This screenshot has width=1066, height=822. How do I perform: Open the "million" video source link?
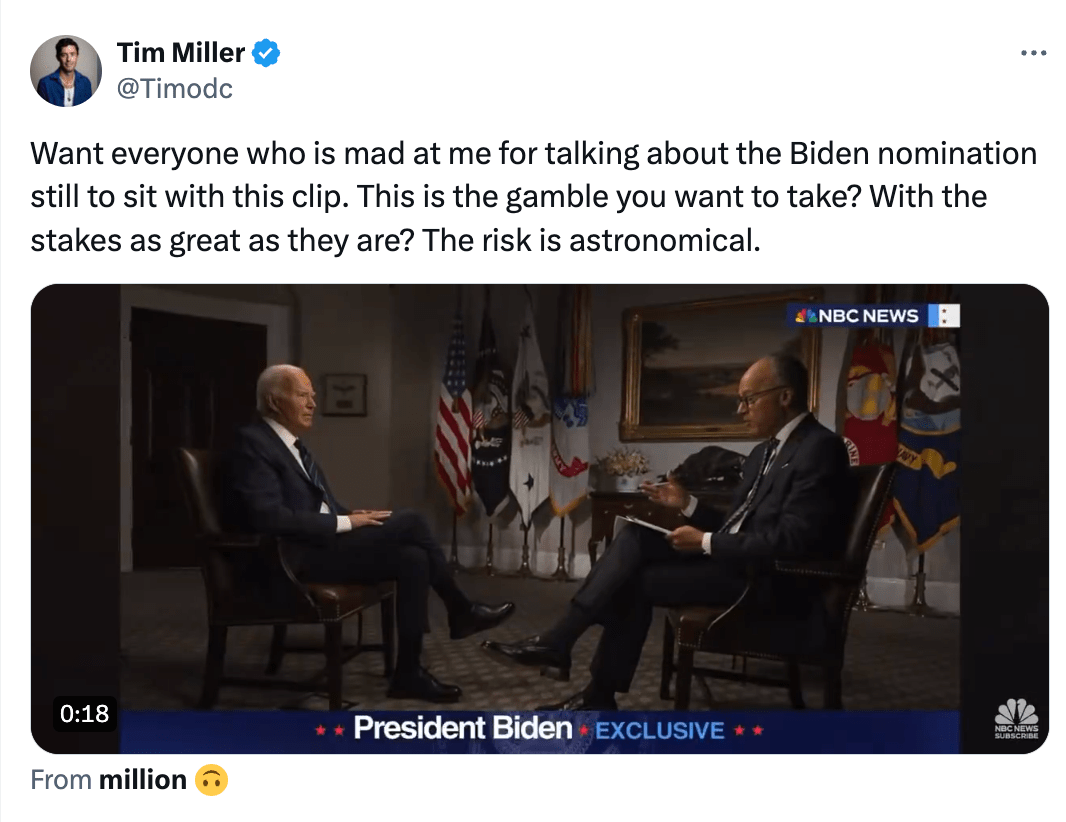pos(143,780)
